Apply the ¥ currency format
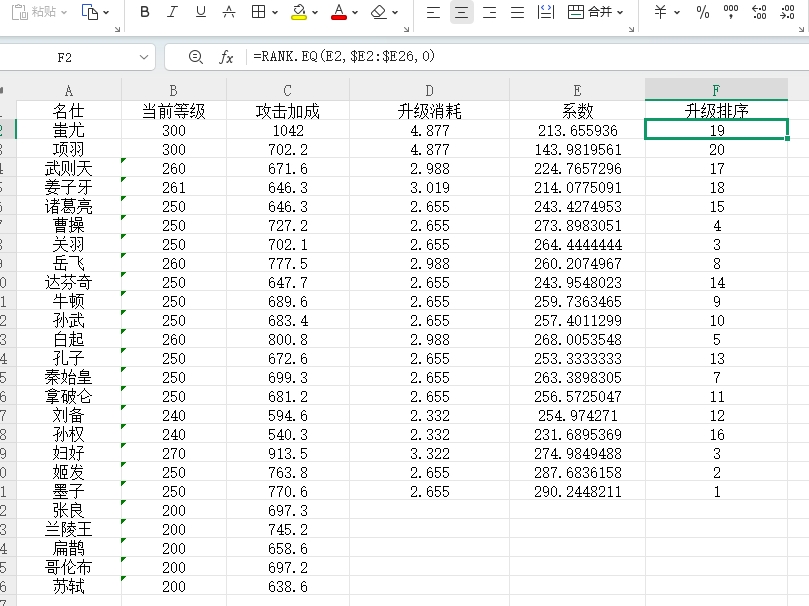The width and height of the screenshot is (809, 606). pyautogui.click(x=660, y=11)
